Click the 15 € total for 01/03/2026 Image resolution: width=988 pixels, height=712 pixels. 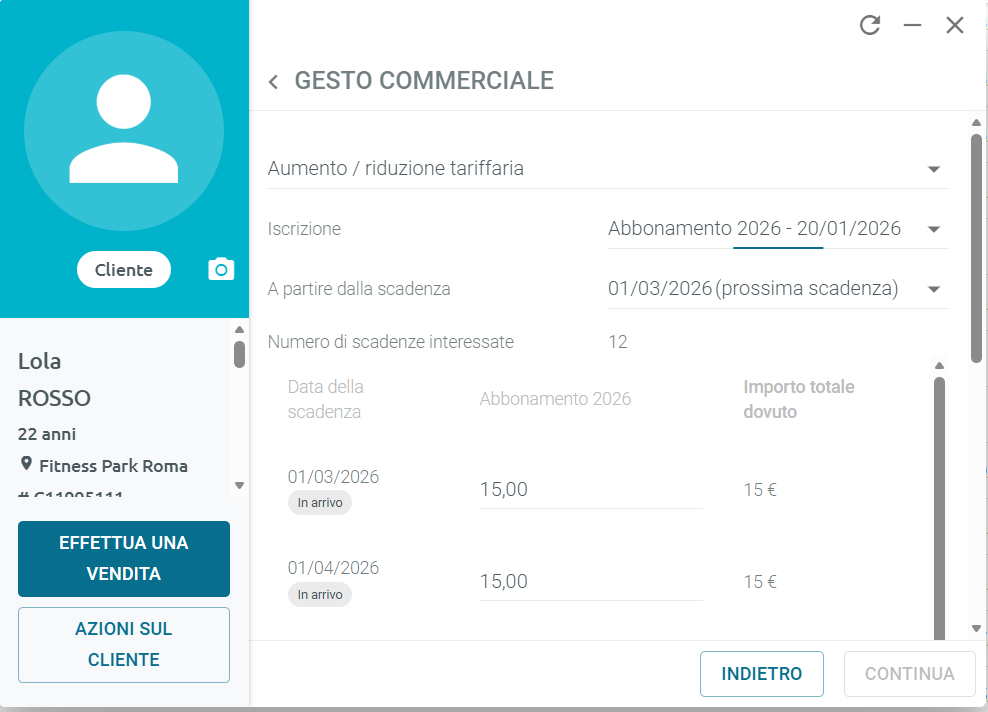760,490
